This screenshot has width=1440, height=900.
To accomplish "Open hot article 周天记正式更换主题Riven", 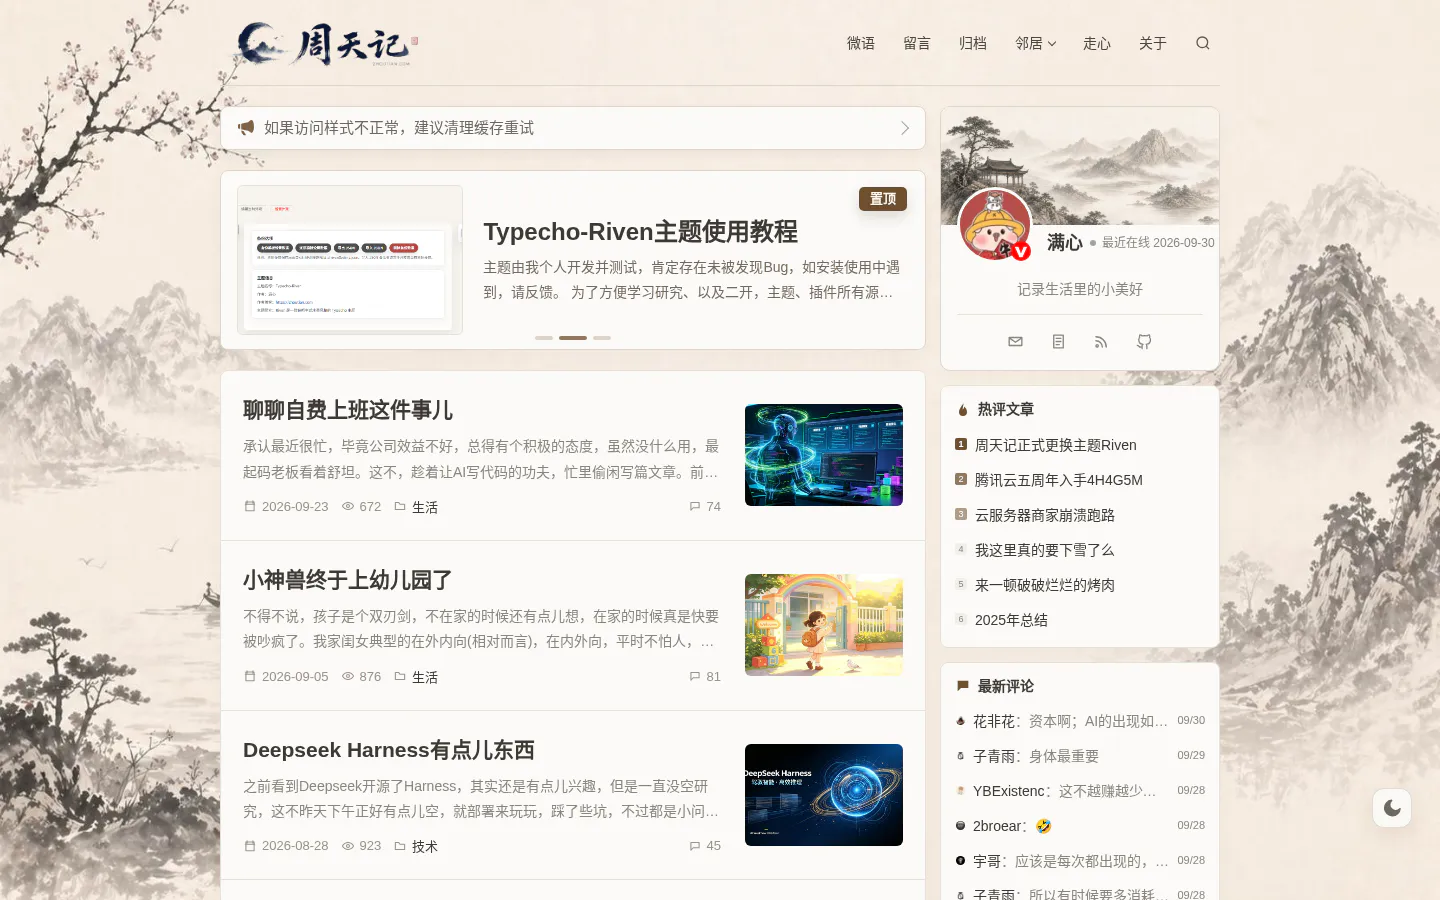I will pos(1056,445).
